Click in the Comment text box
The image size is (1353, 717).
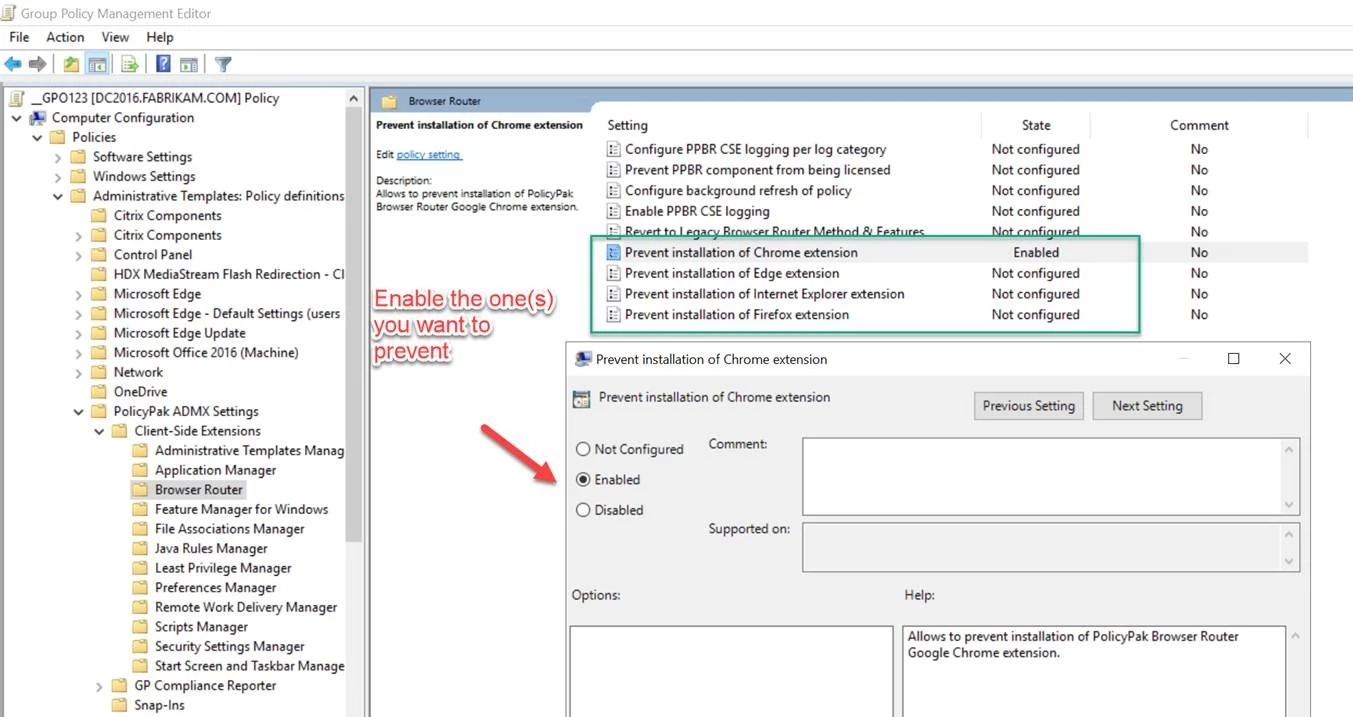[1040, 476]
